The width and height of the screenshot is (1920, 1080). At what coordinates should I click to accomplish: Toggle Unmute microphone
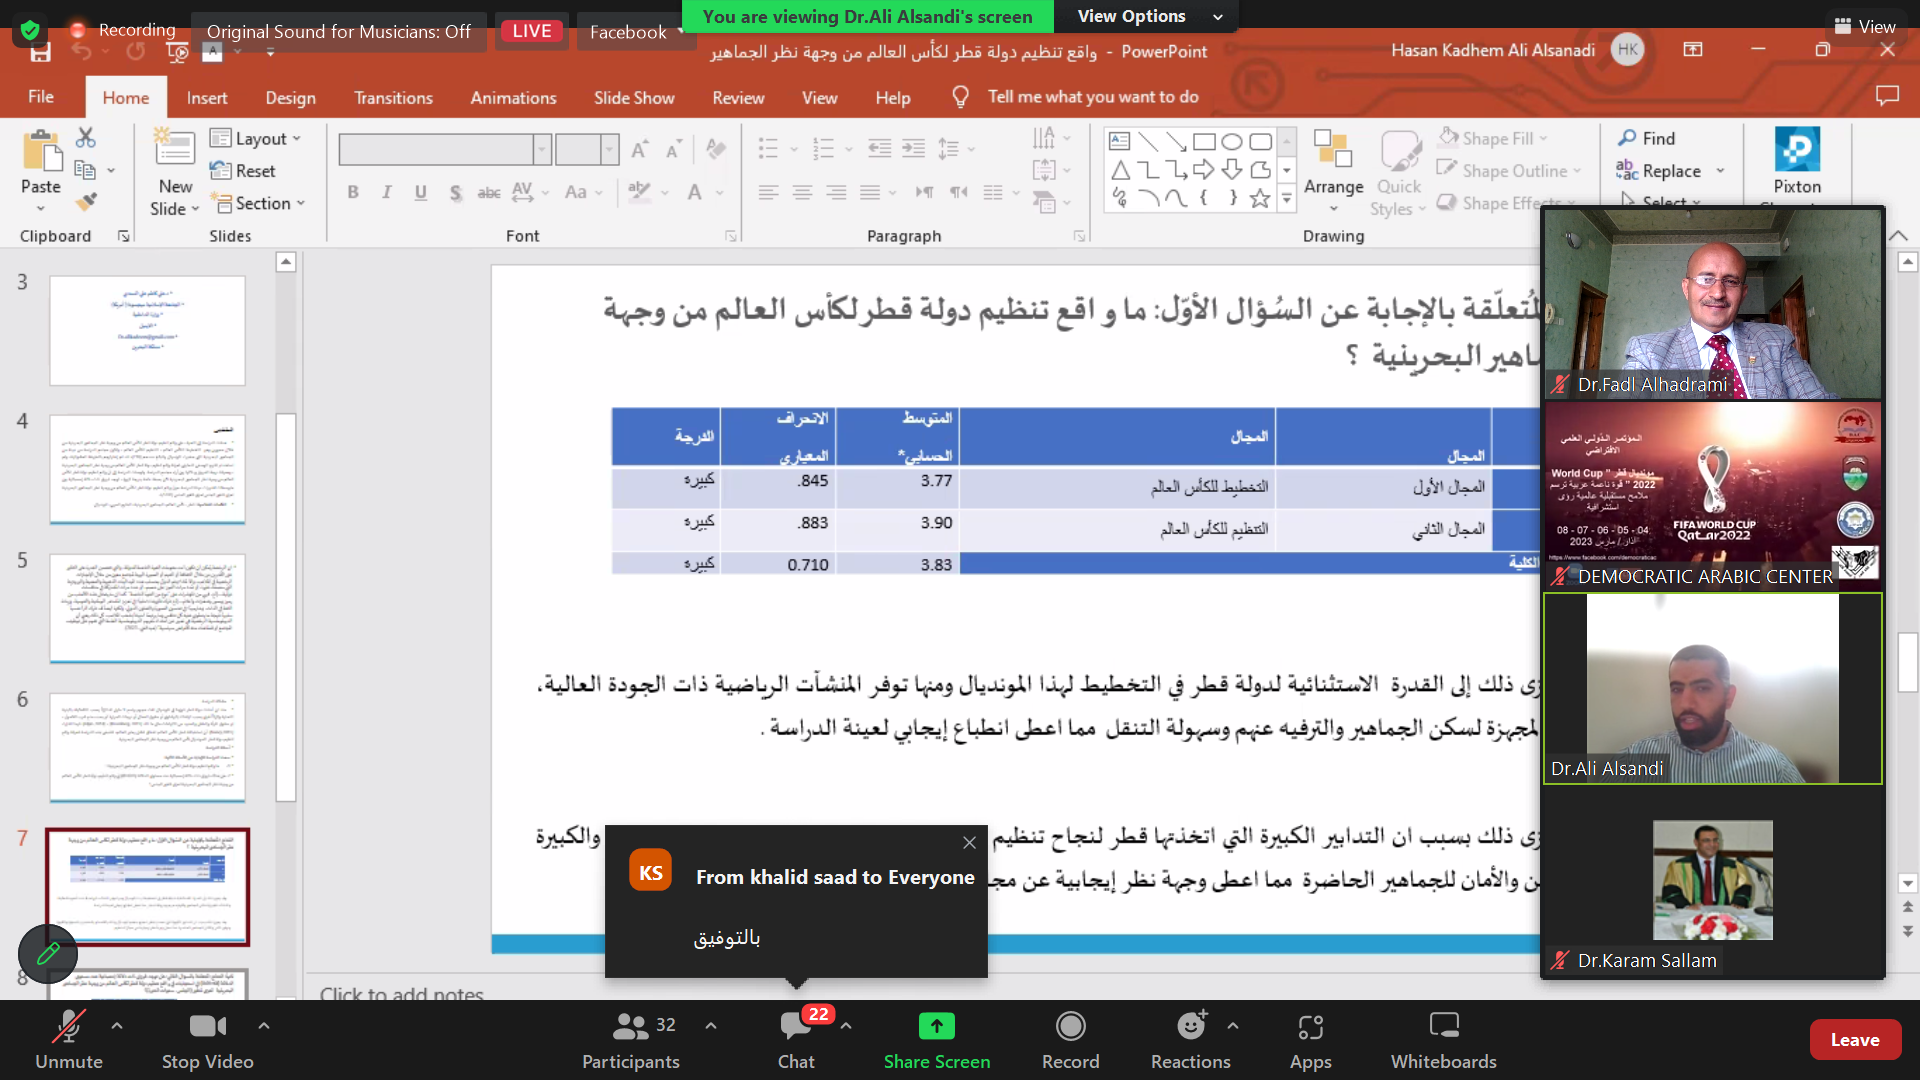tap(68, 1026)
